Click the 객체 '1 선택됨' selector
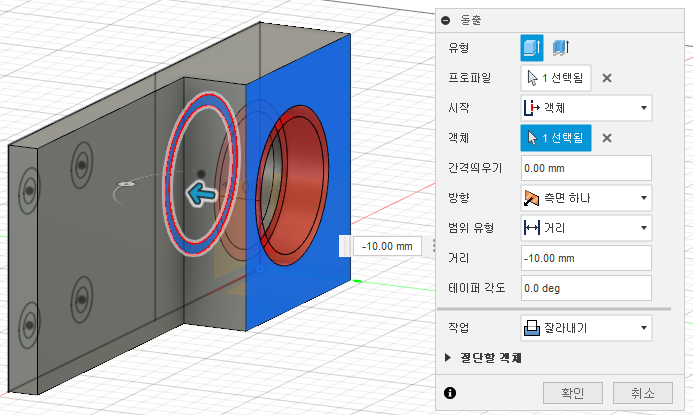Screen dimensions: 693x415 click(556, 138)
